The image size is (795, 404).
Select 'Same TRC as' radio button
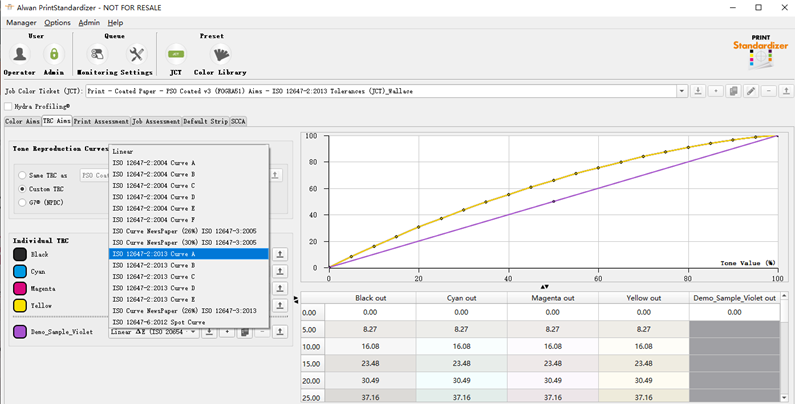(22, 175)
